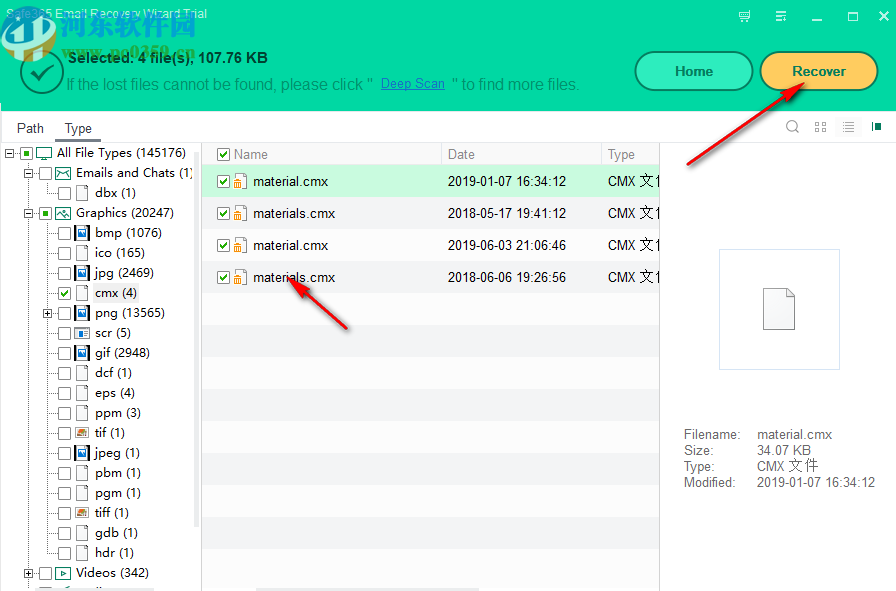Toggle the preview panel icon
This screenshot has height=591, width=896.
pos(876,127)
